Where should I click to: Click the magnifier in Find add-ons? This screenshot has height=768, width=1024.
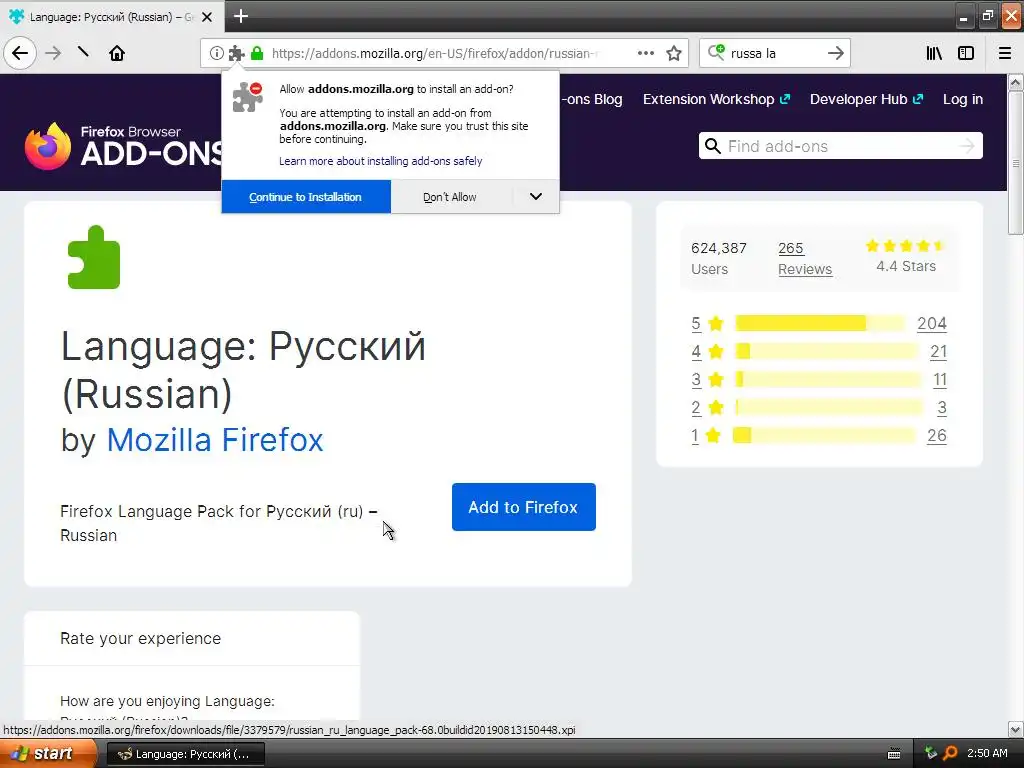(713, 146)
